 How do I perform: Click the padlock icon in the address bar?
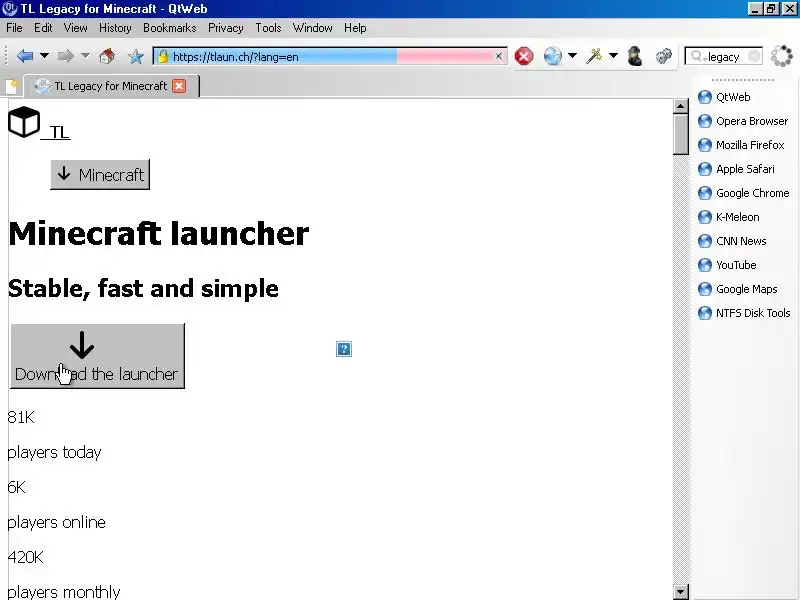tap(163, 57)
